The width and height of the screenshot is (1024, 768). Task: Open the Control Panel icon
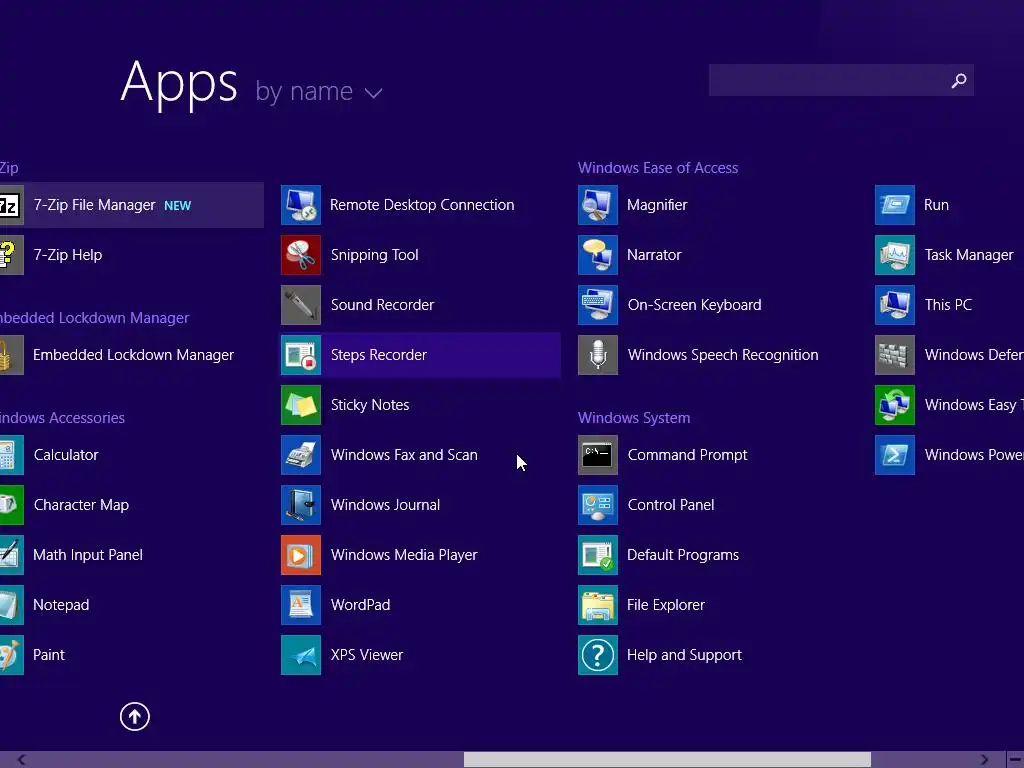(x=598, y=505)
